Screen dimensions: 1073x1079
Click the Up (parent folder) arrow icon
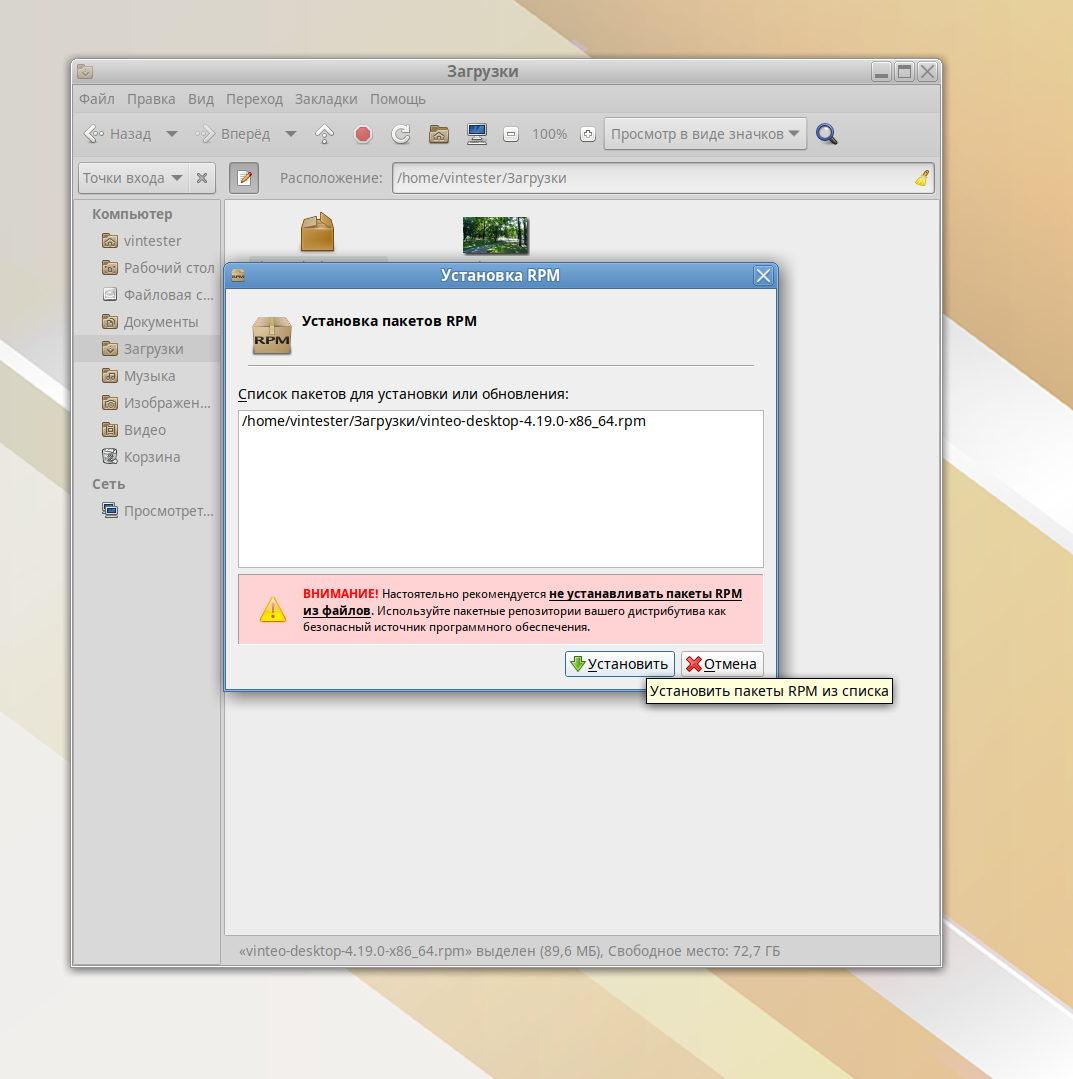324,134
